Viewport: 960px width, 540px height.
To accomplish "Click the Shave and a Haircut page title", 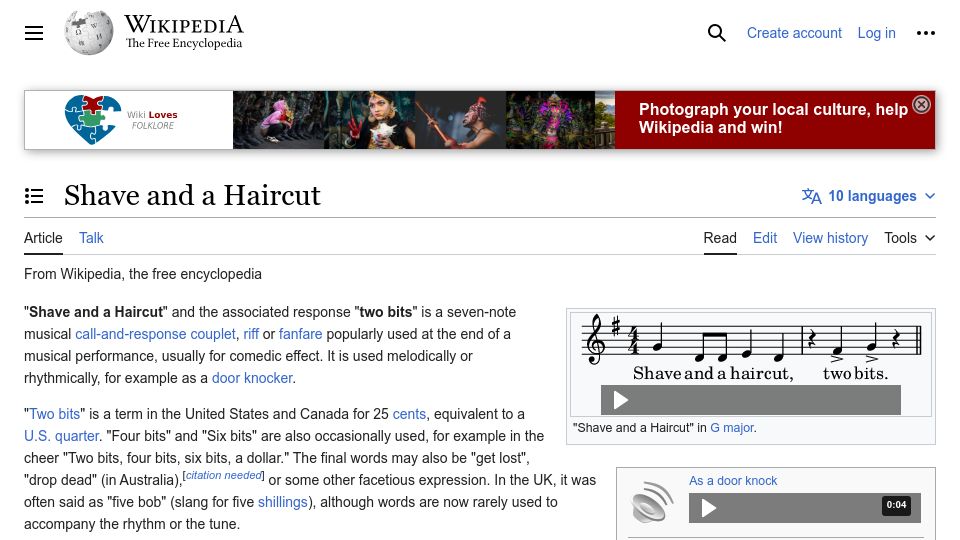I will 192,196.
